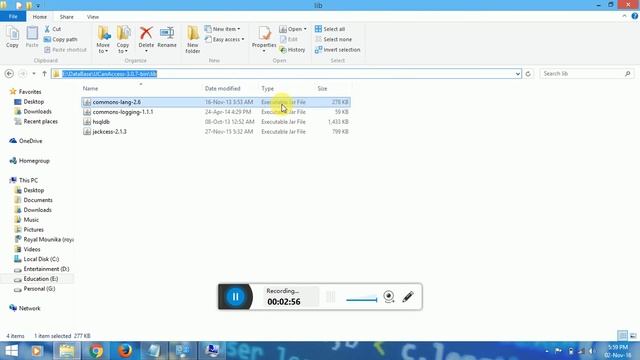Viewport: 640px width, 360px height.
Task: Select the jackcess-2.1.3 file
Action: (216, 131)
